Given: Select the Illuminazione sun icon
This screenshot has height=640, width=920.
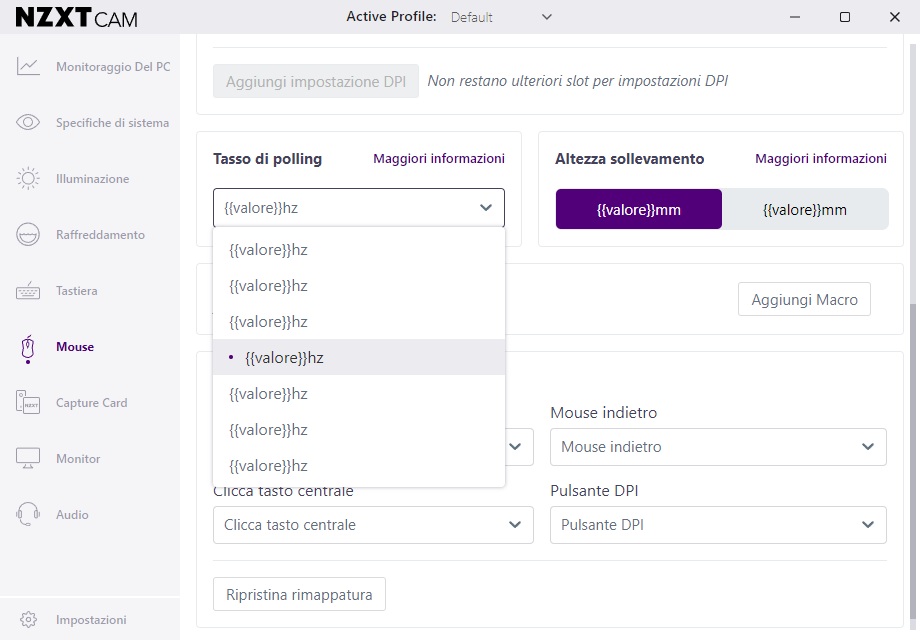Looking at the screenshot, I should click(x=28, y=178).
